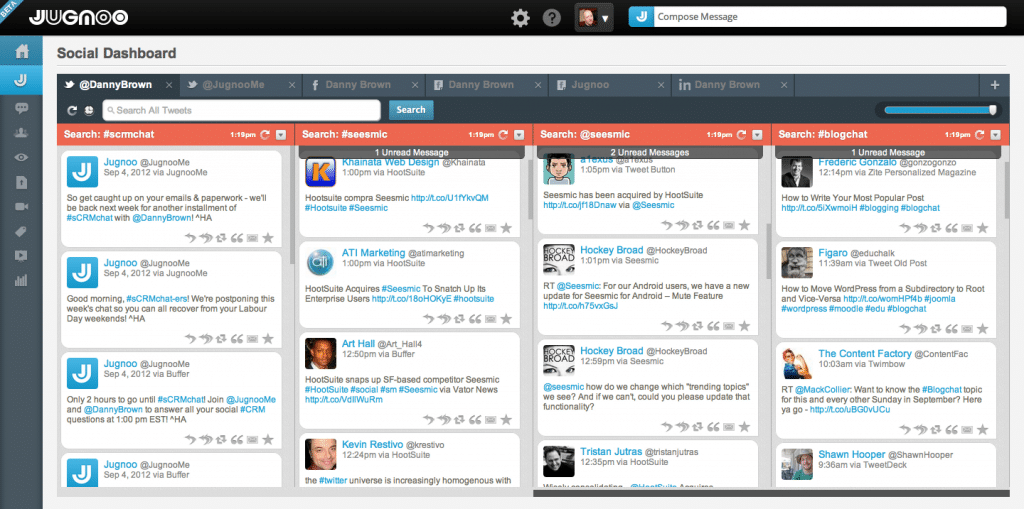Screen dimensions: 1024x509
Task: Open the #blogchat column options dropdown
Action: point(994,134)
